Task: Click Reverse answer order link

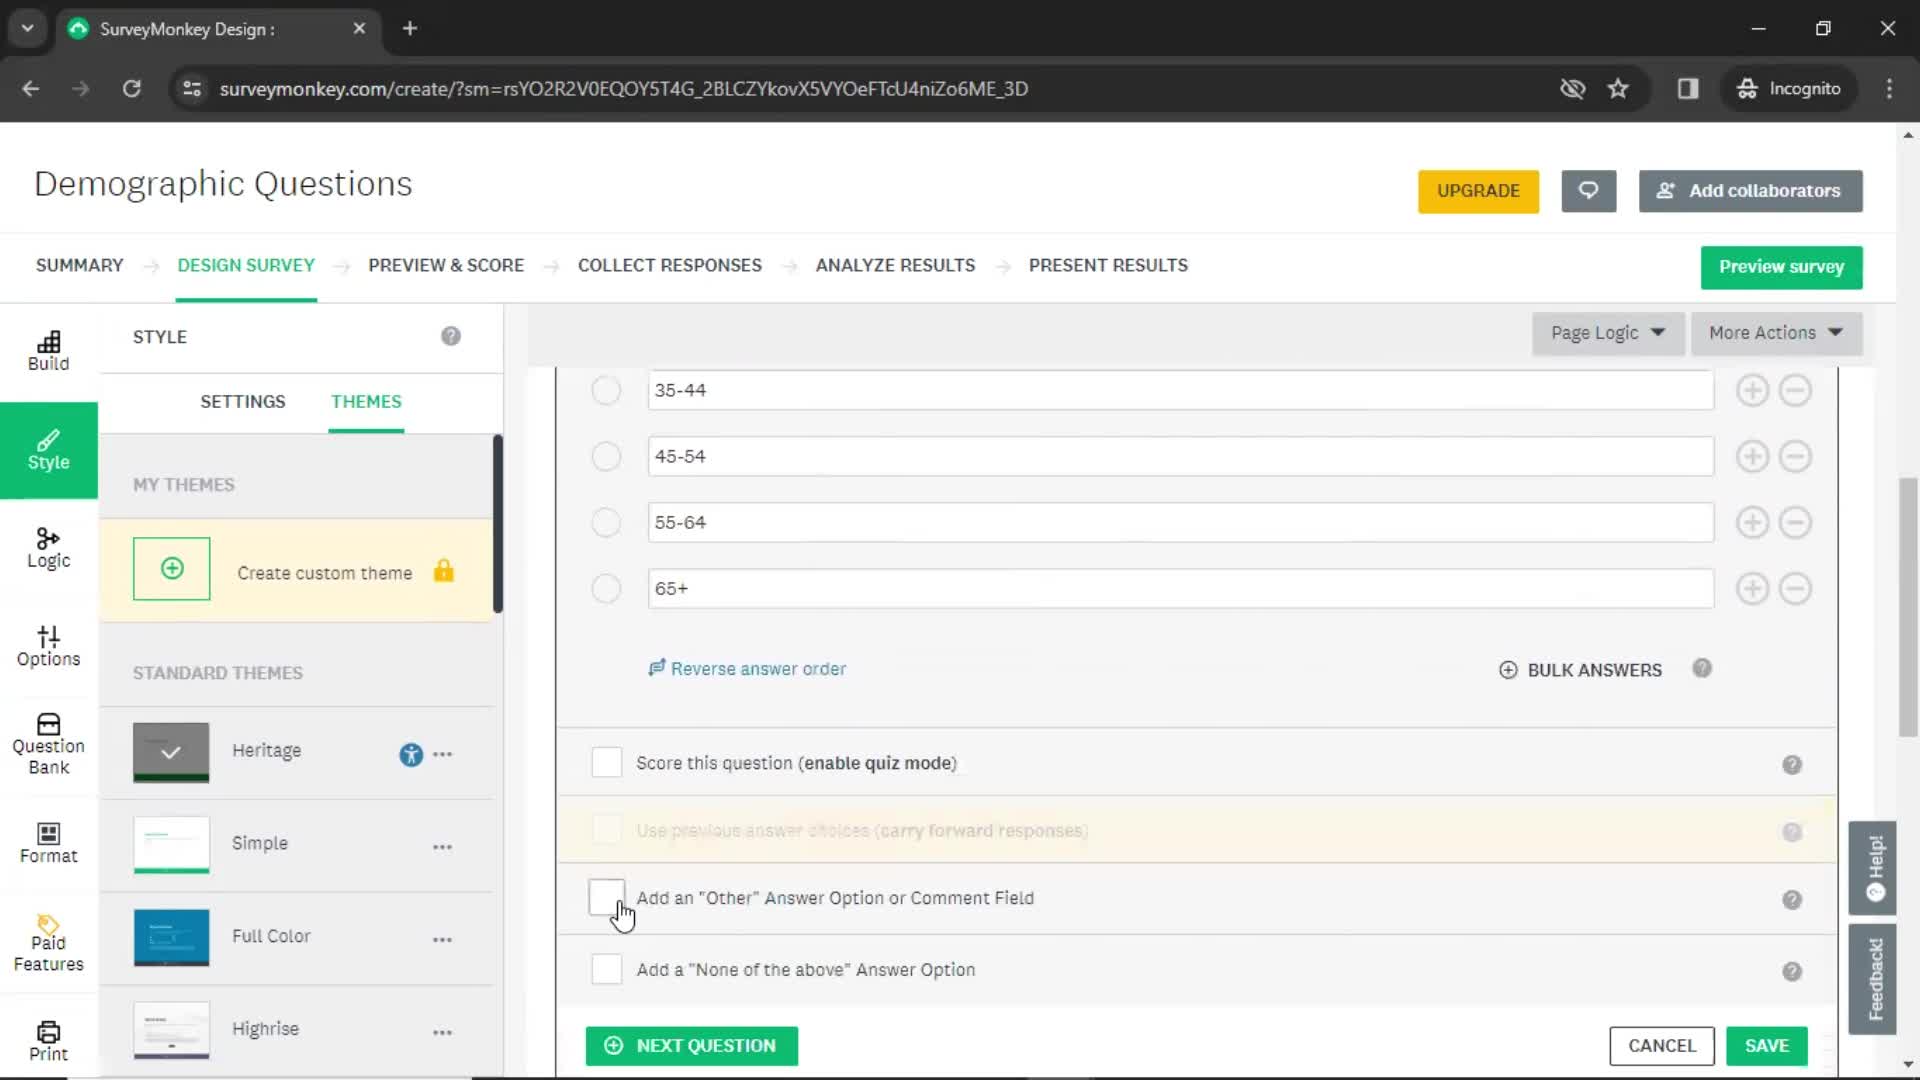Action: (x=748, y=668)
